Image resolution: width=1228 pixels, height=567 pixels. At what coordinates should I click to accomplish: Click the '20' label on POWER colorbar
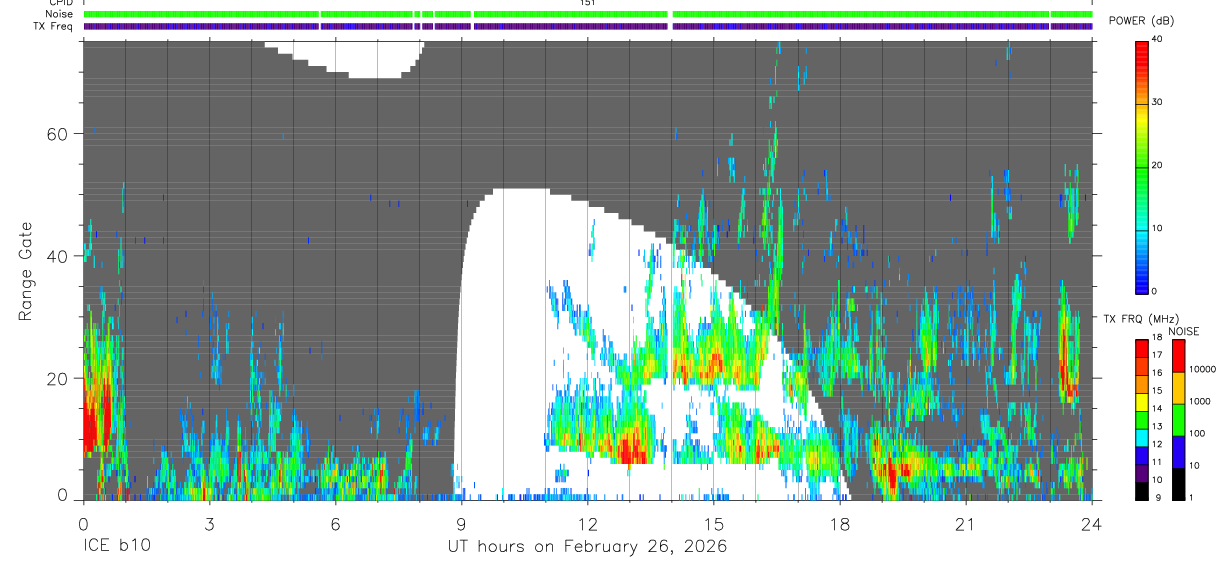[x=1158, y=165]
